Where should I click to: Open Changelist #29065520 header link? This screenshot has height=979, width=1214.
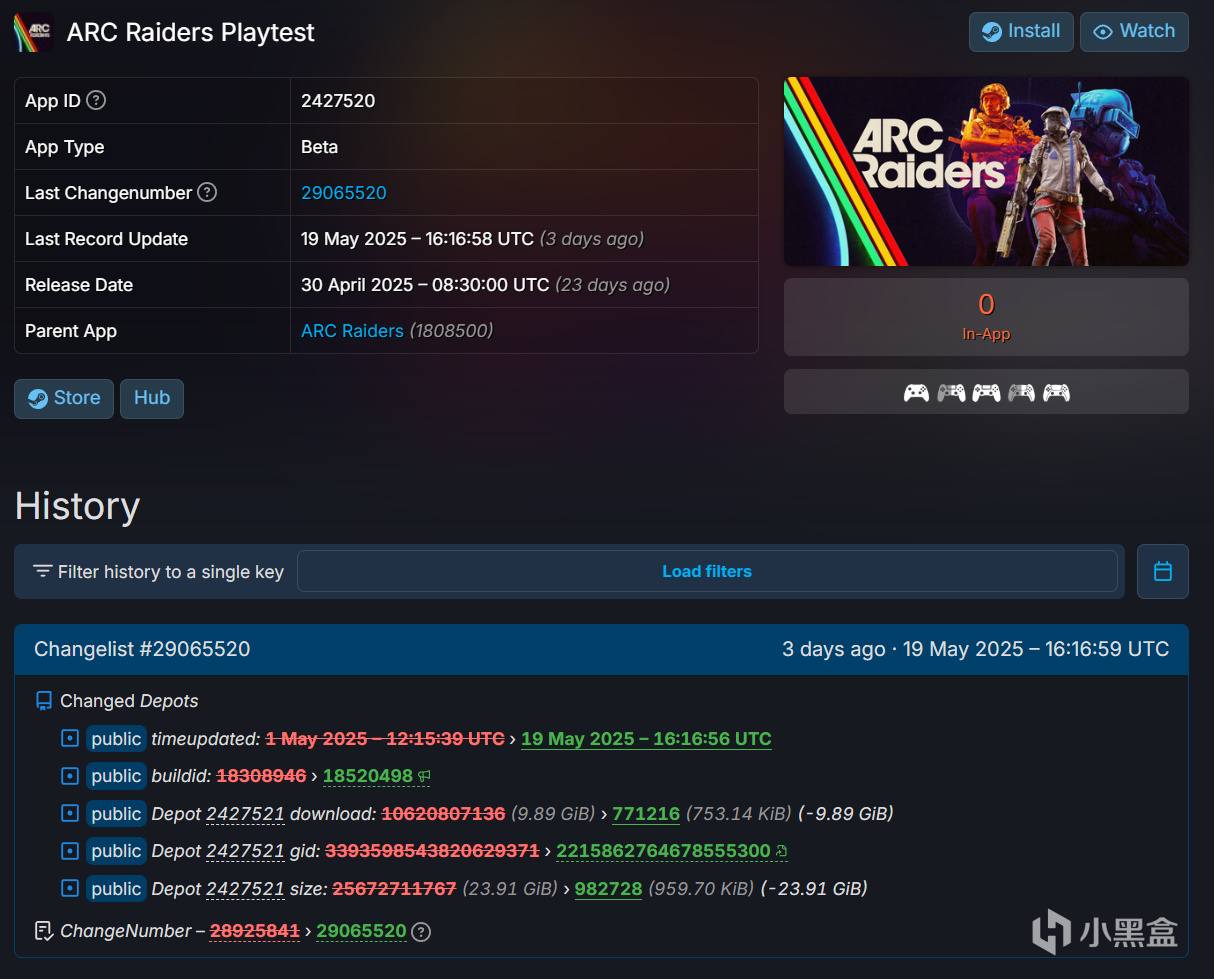[142, 649]
